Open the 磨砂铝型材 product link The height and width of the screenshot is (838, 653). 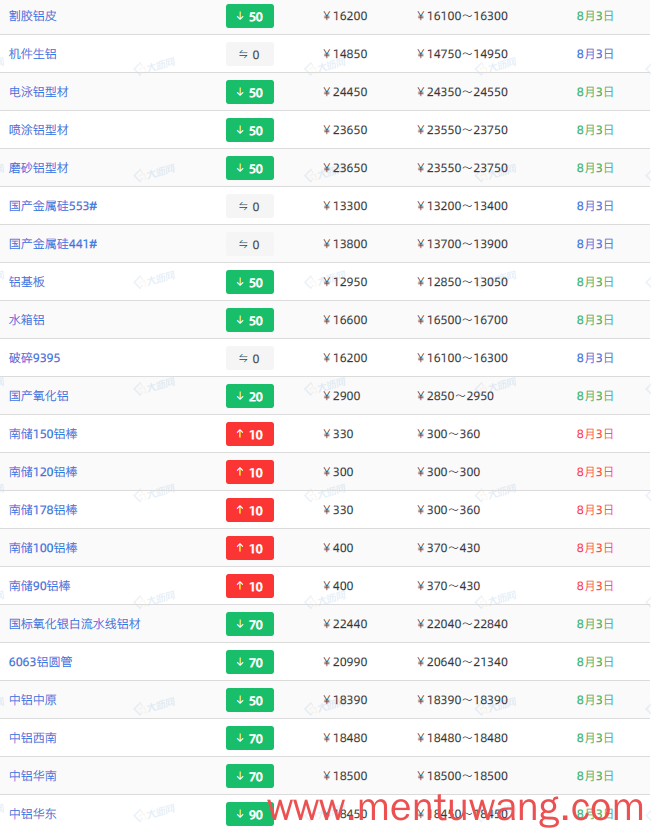click(38, 168)
